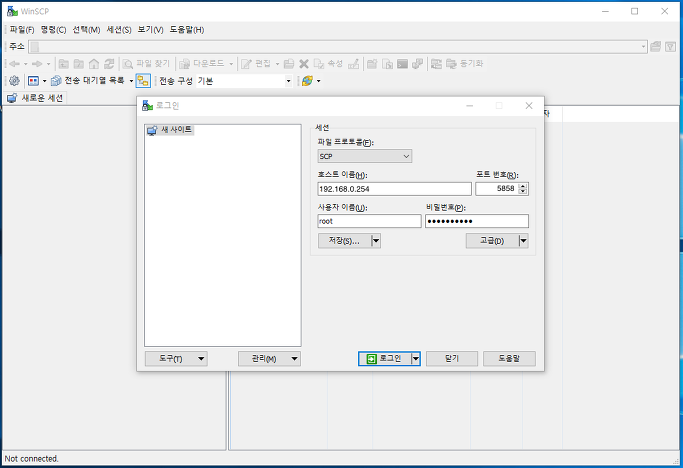Open the Mark (선택) menu
The height and width of the screenshot is (468, 683).
tap(86, 30)
